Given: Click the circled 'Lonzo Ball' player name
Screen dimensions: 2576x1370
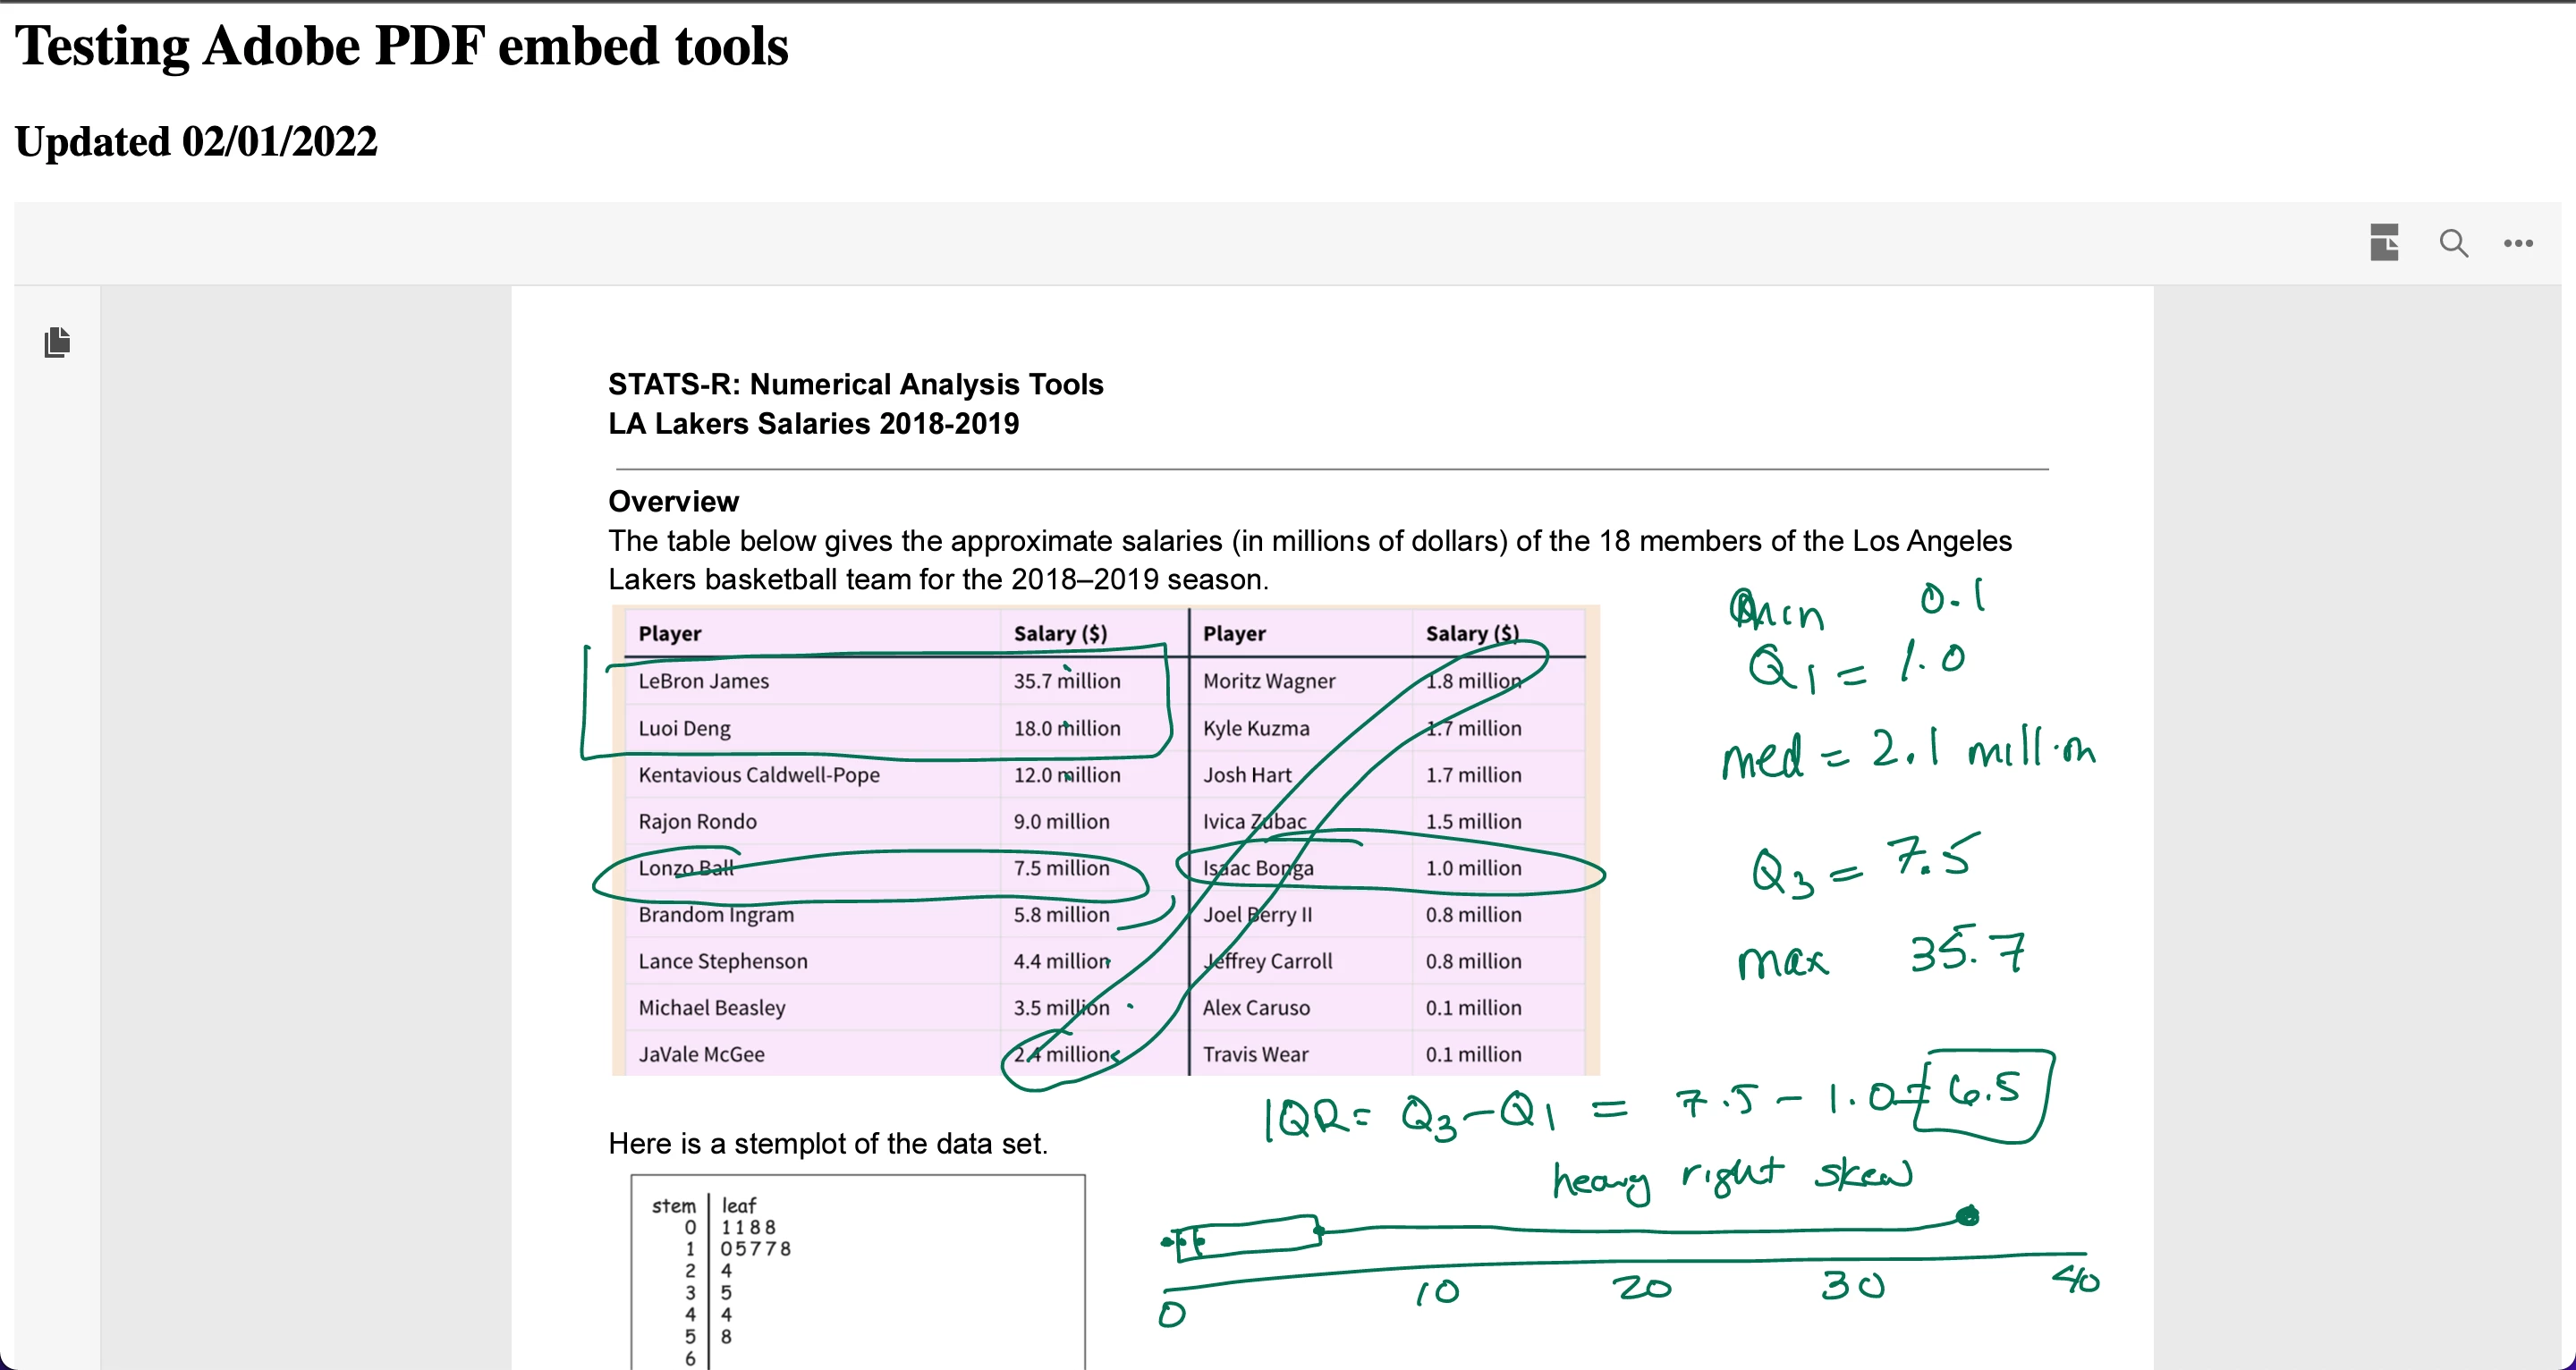Looking at the screenshot, I should pos(686,868).
